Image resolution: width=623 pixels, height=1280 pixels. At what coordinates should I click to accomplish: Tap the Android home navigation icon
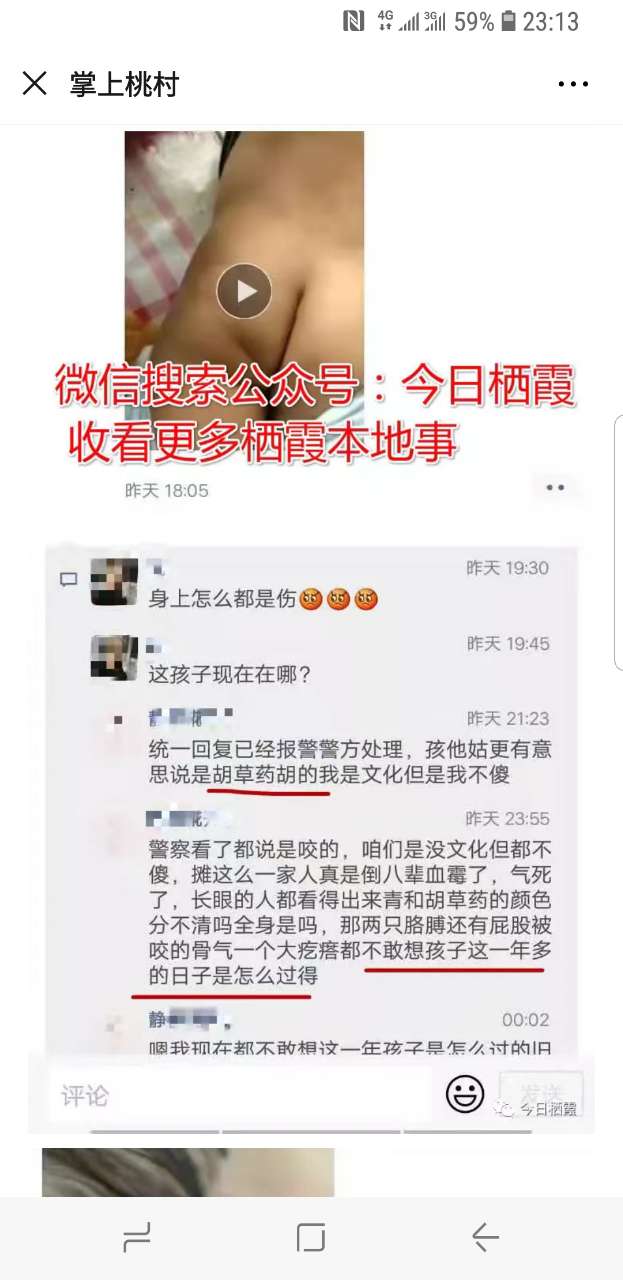tap(311, 1238)
